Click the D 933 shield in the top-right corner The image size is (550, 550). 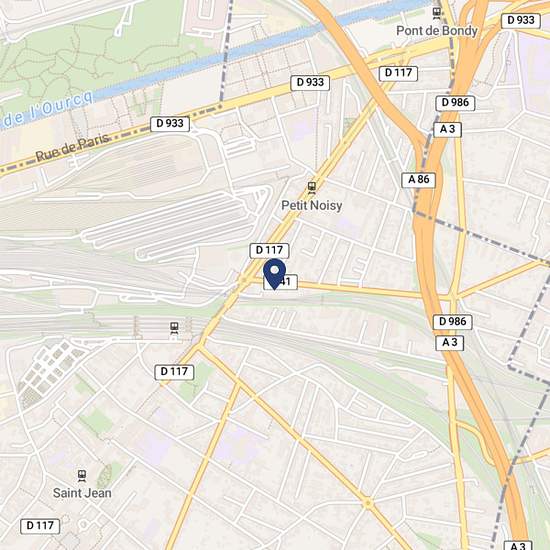click(x=521, y=21)
